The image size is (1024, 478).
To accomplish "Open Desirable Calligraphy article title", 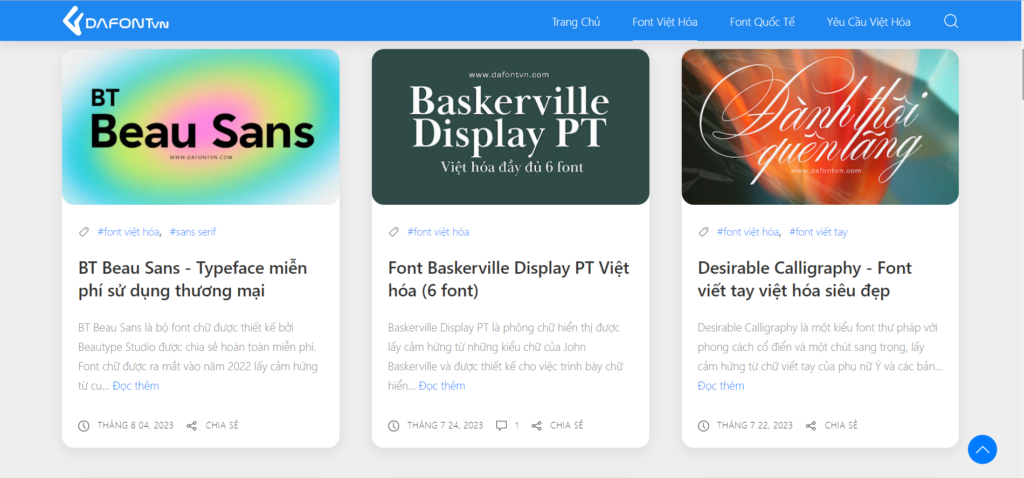I will tap(805, 279).
